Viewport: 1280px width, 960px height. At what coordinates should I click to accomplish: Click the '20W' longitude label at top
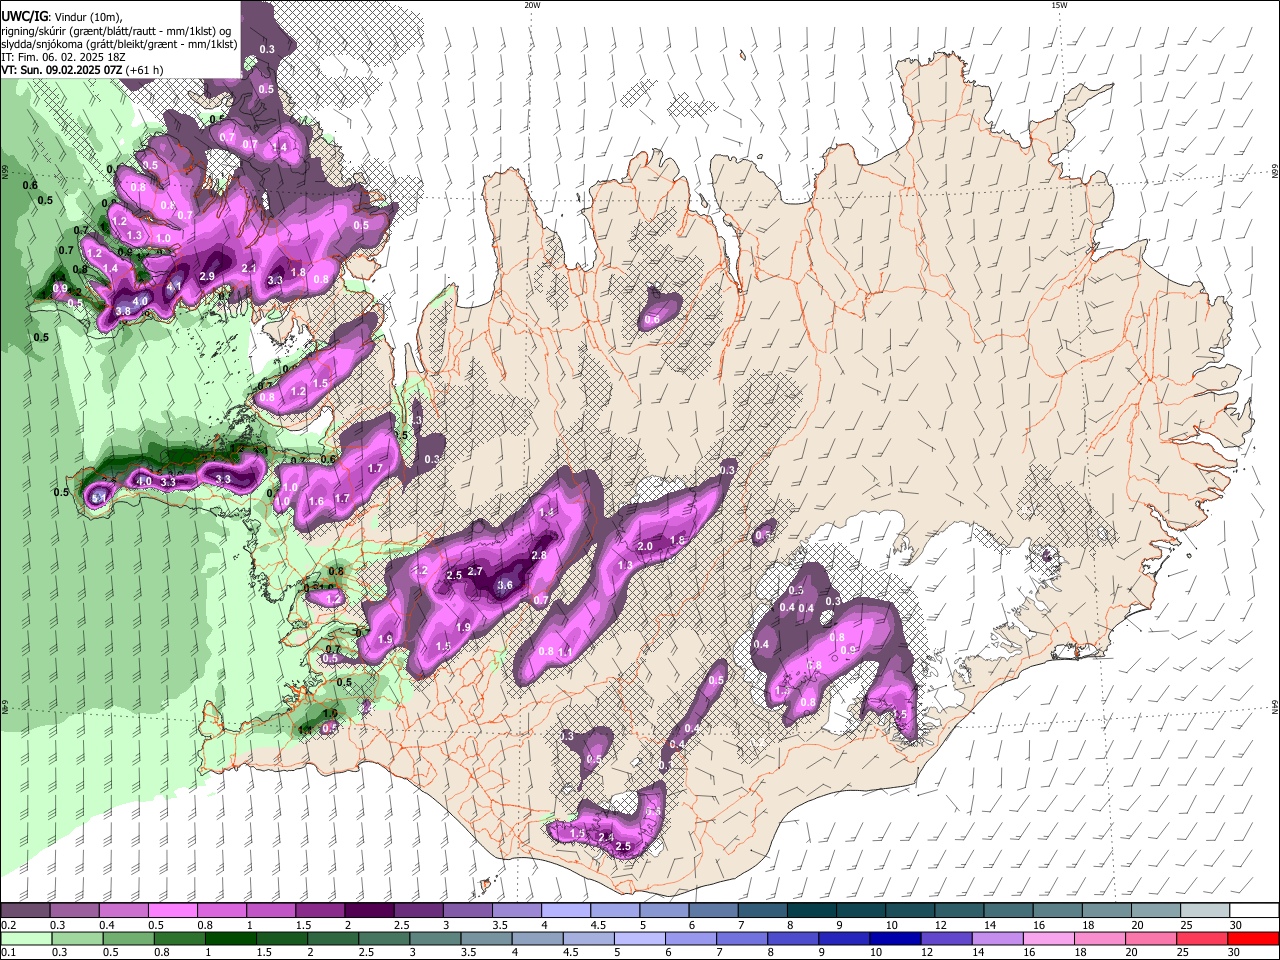click(x=532, y=5)
